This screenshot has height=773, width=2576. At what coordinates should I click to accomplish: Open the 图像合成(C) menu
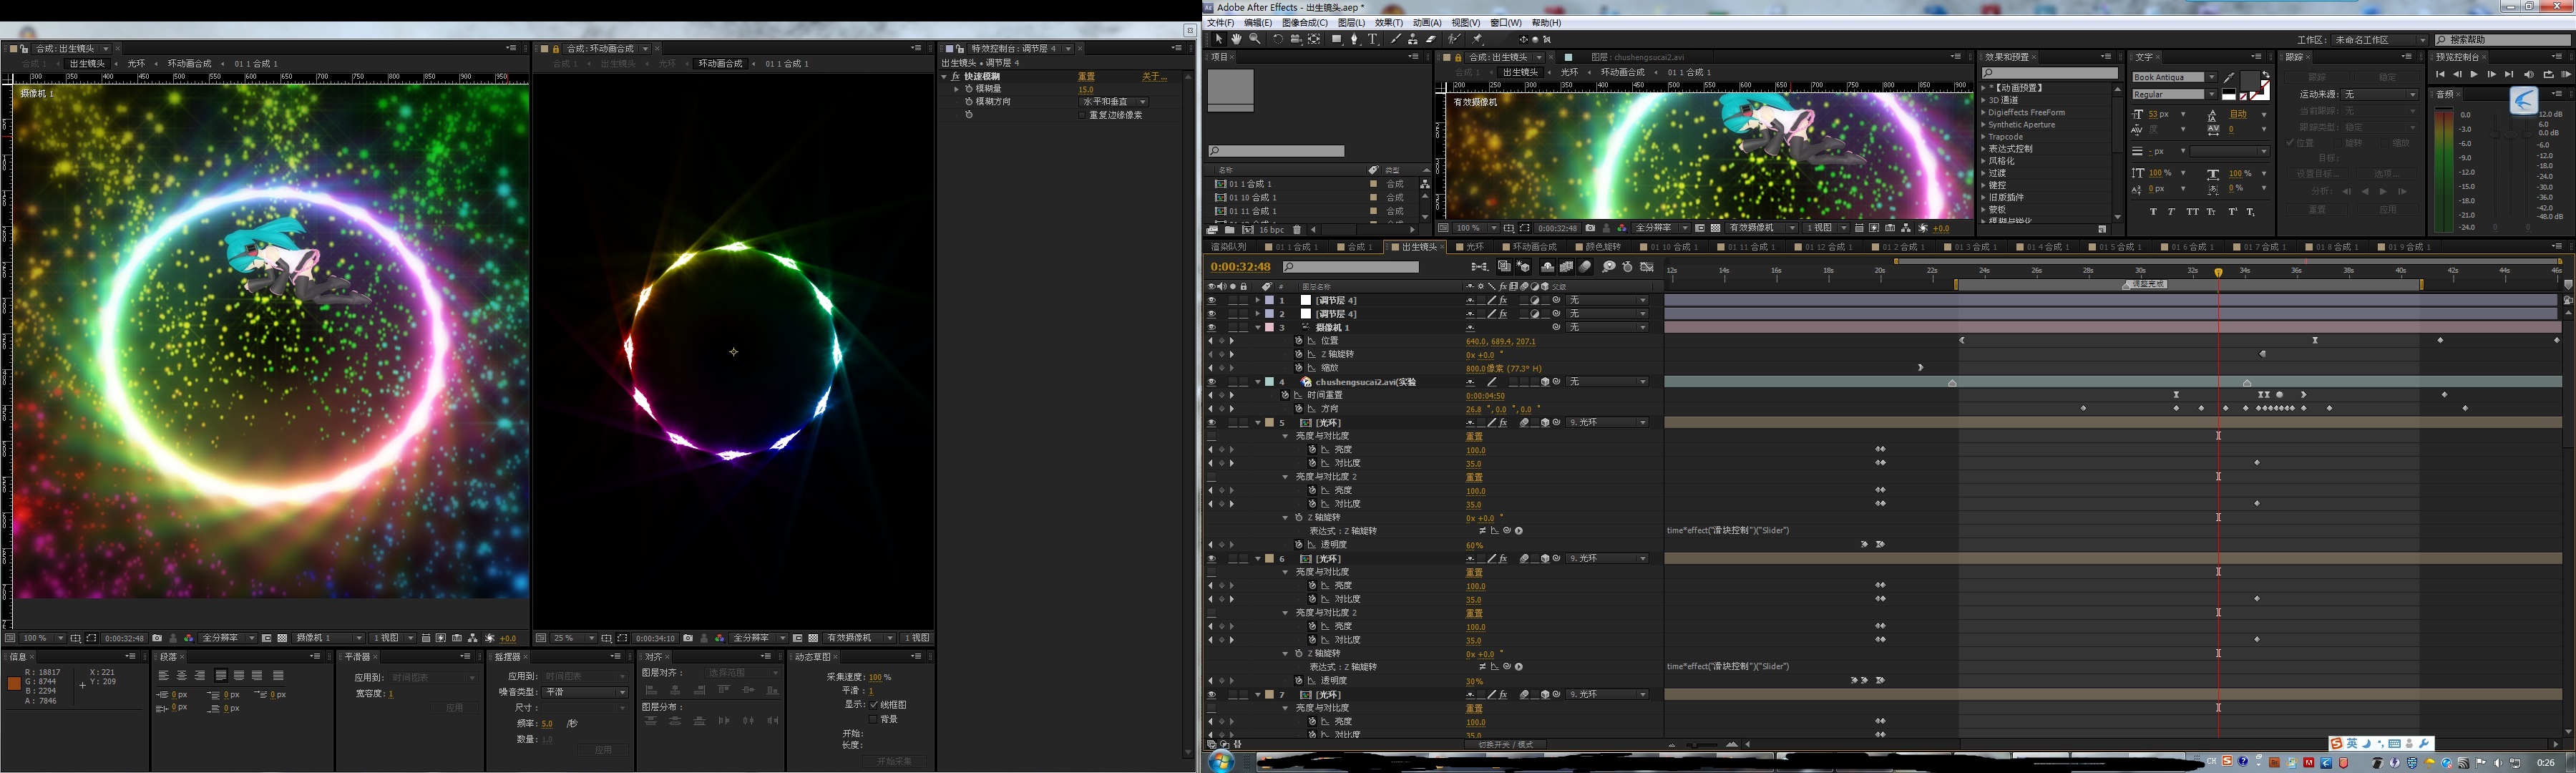coord(1305,23)
